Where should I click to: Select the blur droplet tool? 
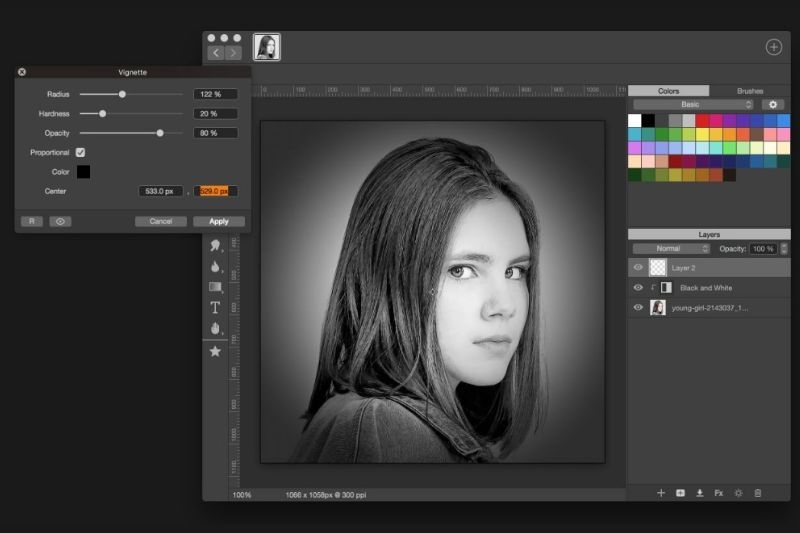pyautogui.click(x=215, y=267)
